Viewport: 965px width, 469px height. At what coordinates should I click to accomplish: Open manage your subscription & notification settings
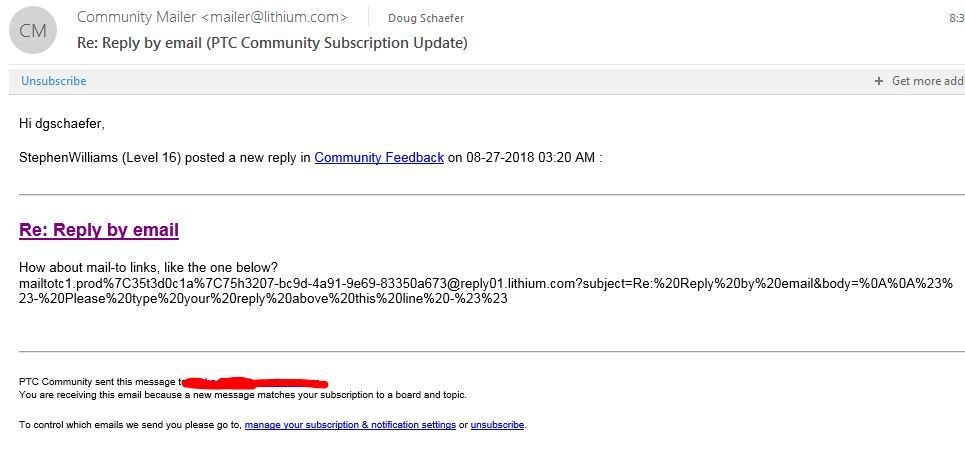coord(350,425)
